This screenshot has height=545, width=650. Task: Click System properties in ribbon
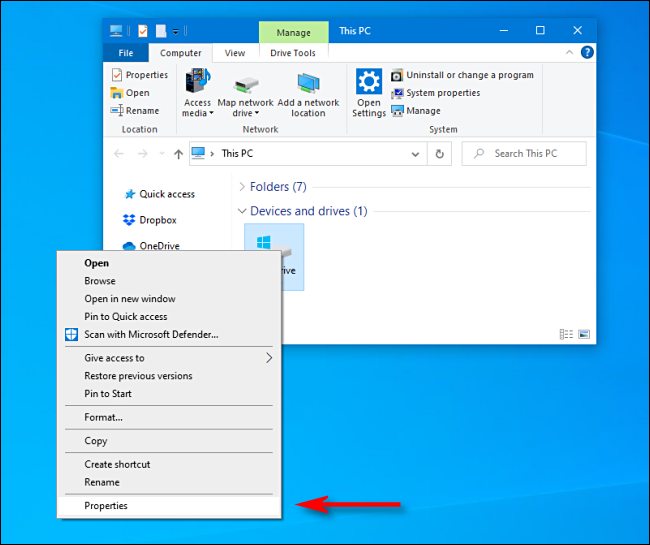[442, 93]
